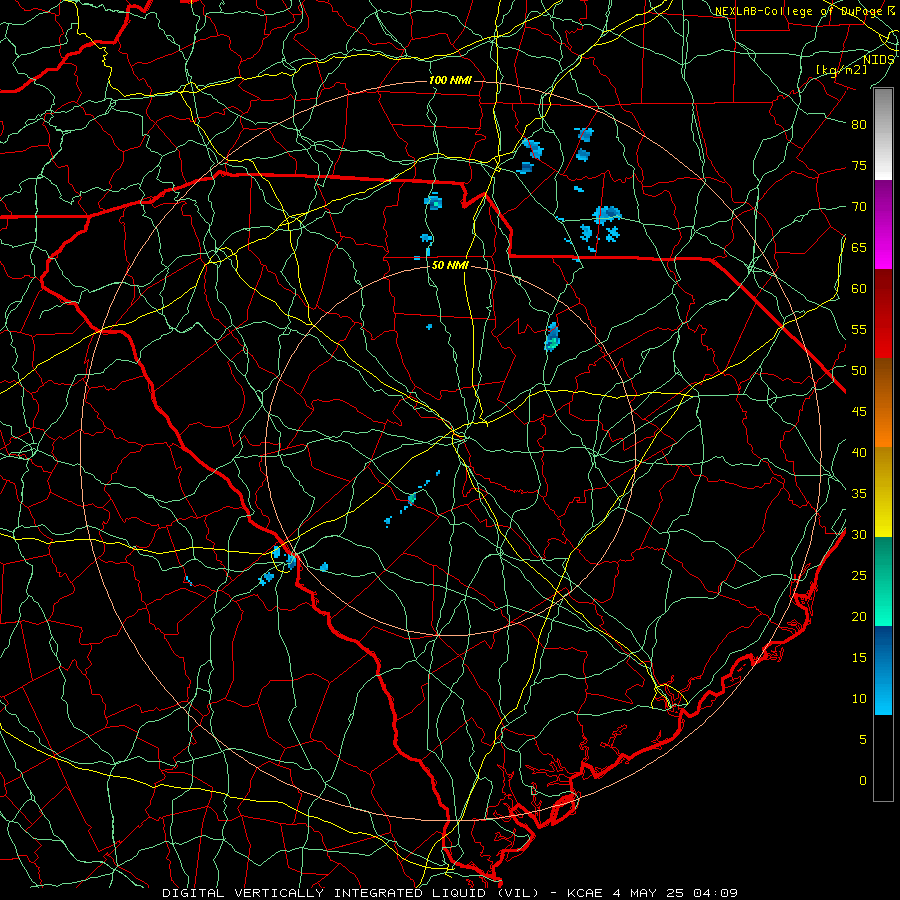Pick the magenta-purple segment of the color bar

[x=883, y=225]
